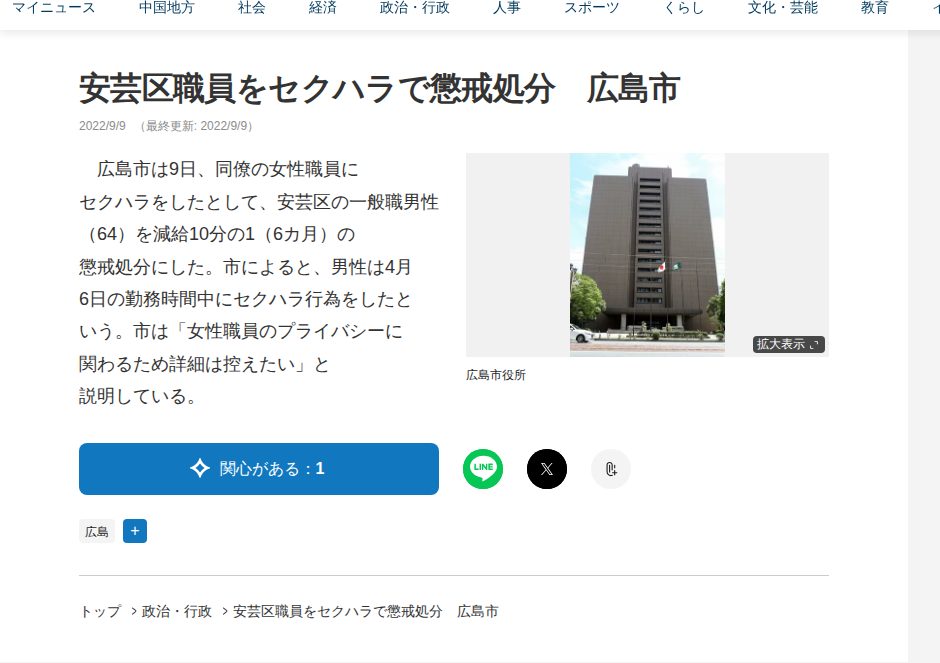
Task: Enlarge the photo via 拡大表示
Action: point(788,344)
